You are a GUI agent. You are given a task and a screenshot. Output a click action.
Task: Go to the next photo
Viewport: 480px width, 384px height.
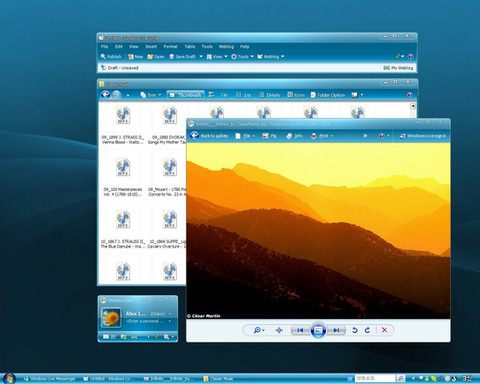[x=336, y=330]
